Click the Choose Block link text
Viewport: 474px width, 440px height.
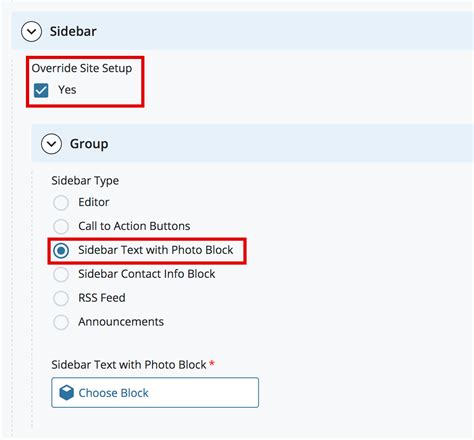click(x=113, y=393)
